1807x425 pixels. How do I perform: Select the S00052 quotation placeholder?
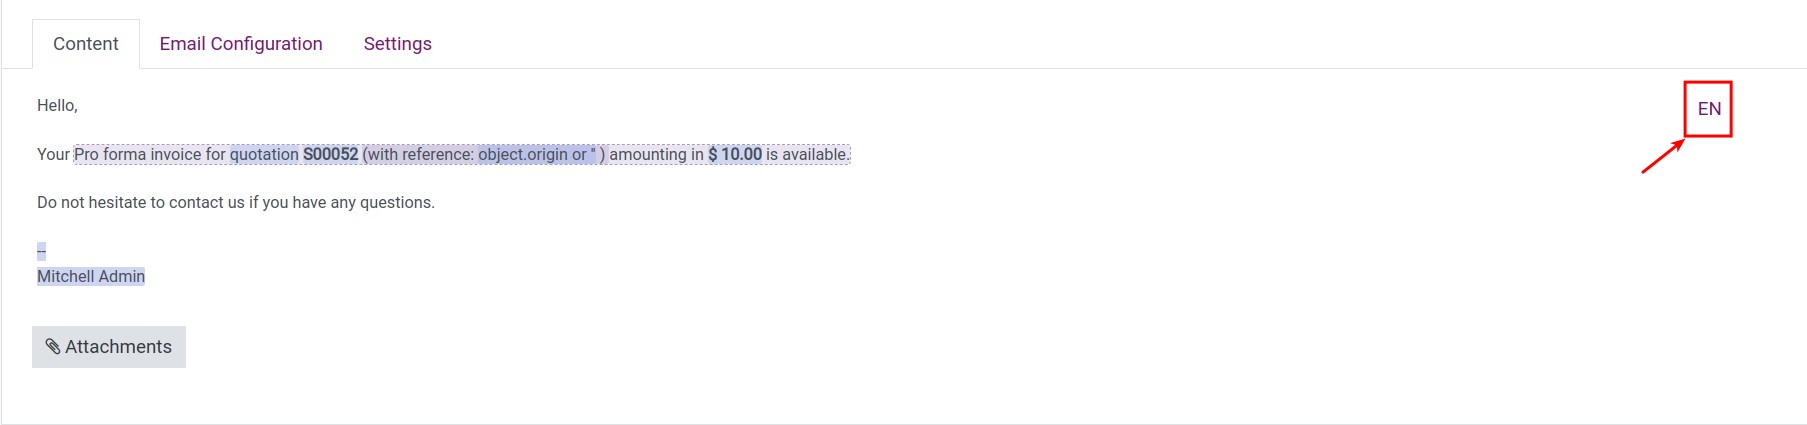coord(330,154)
